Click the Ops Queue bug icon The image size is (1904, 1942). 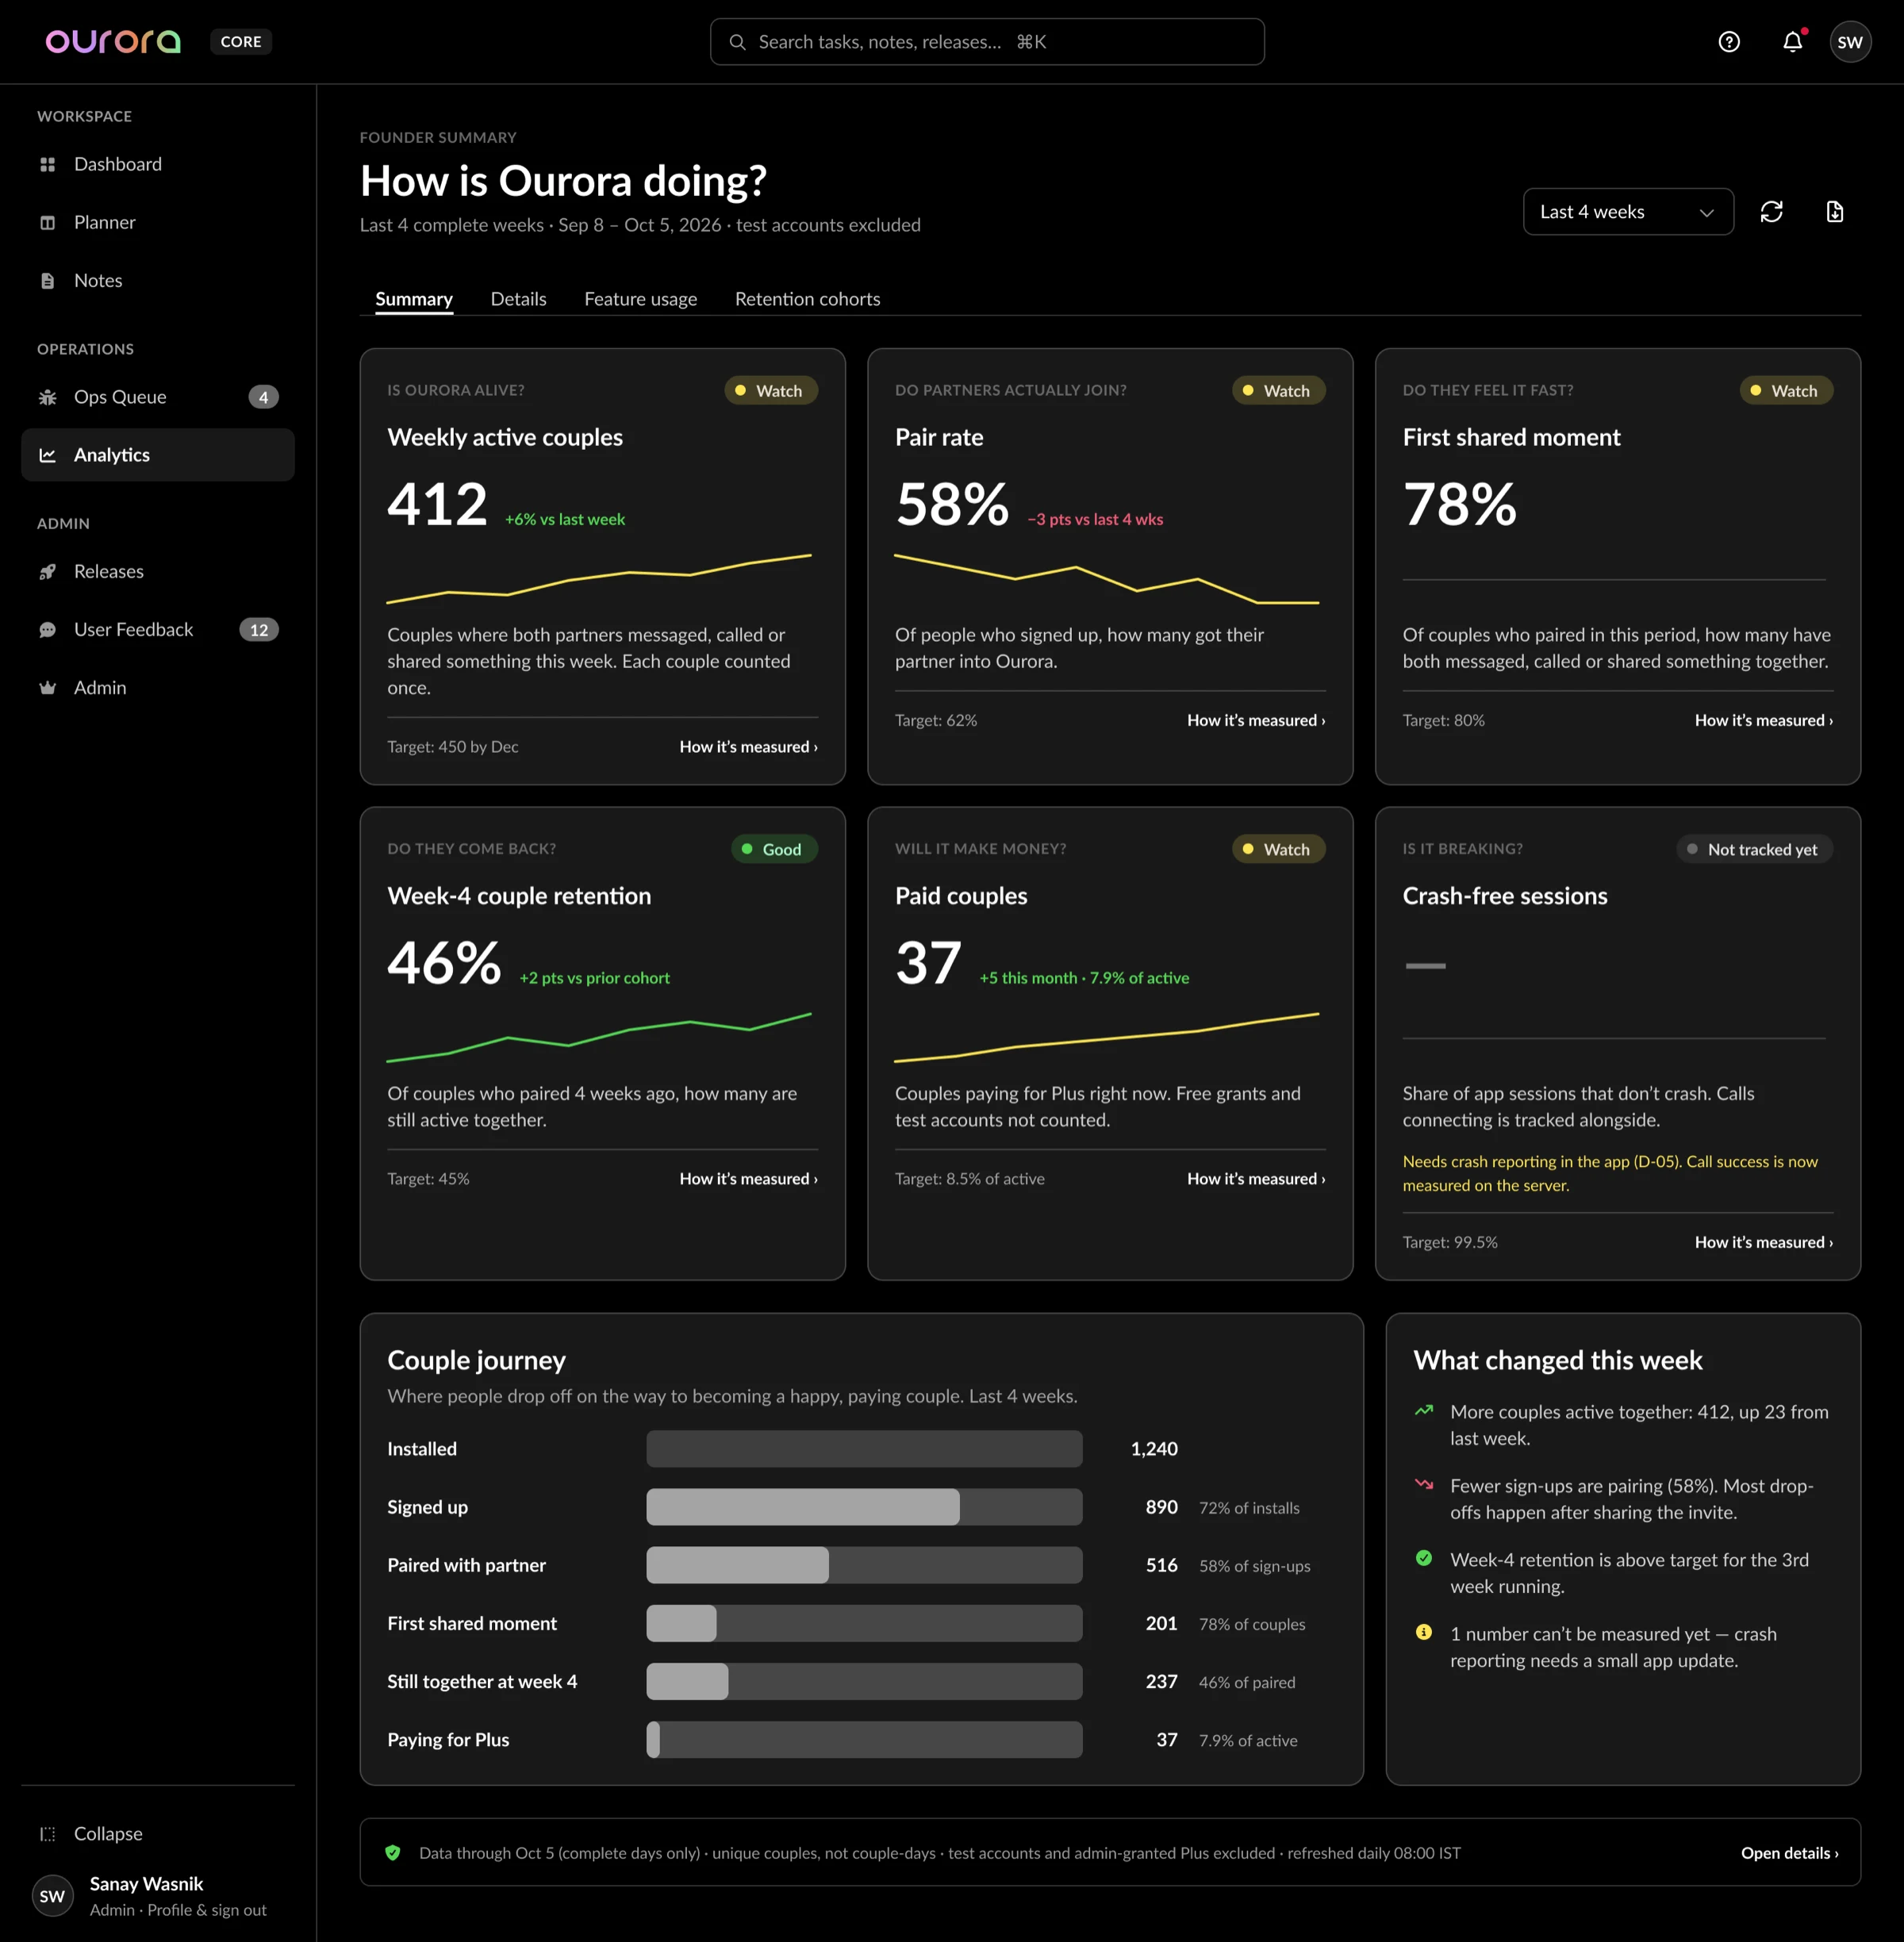click(47, 397)
